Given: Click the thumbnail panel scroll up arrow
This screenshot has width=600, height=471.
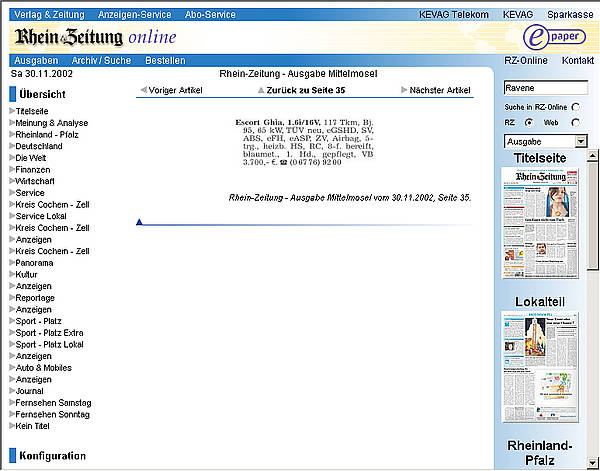Looking at the screenshot, I should 592,155.
